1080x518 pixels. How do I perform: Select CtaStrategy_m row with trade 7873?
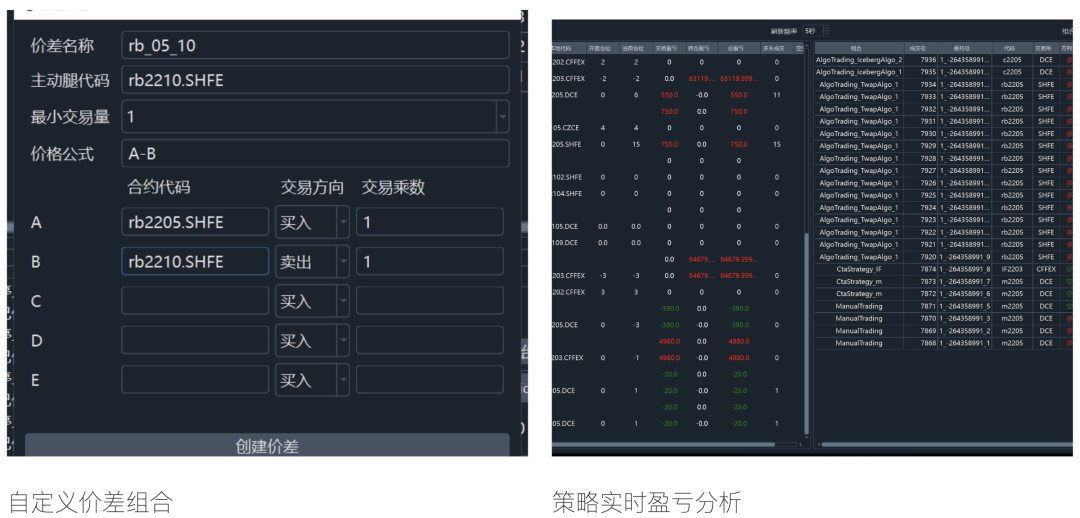point(944,282)
